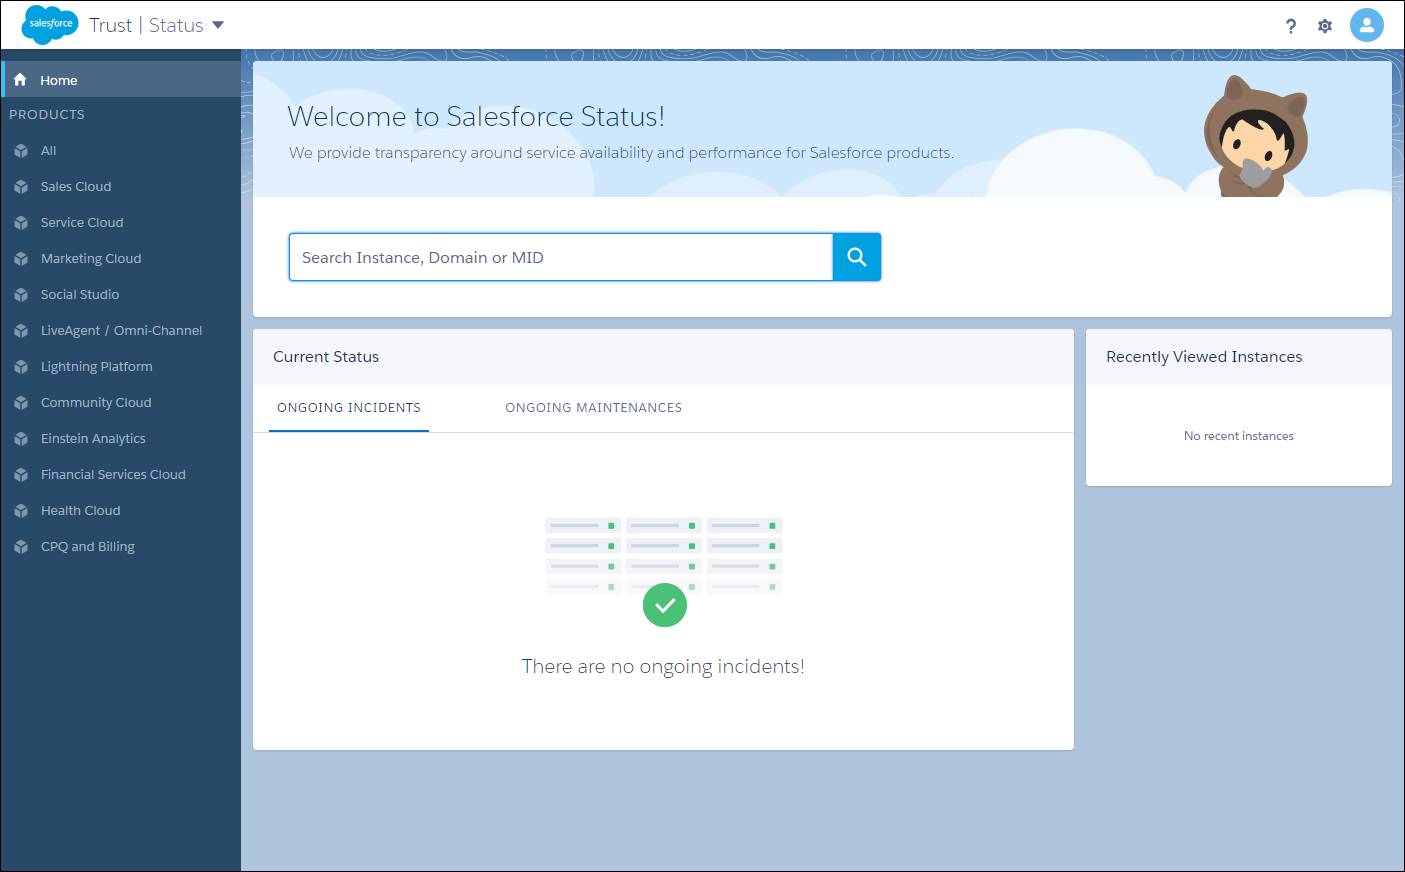Click the cube icon next to Health Cloud
The image size is (1405, 872).
click(21, 511)
